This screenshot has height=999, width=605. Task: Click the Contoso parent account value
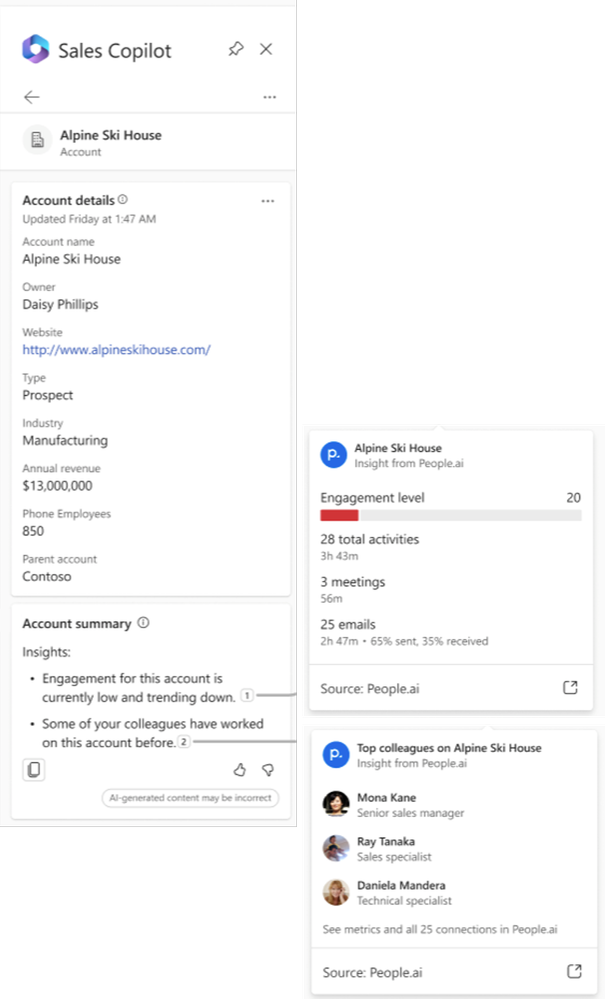(47, 576)
